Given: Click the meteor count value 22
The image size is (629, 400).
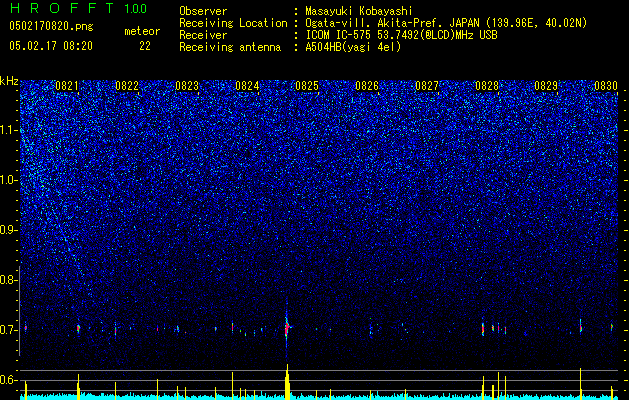Looking at the screenshot, I should (145, 46).
